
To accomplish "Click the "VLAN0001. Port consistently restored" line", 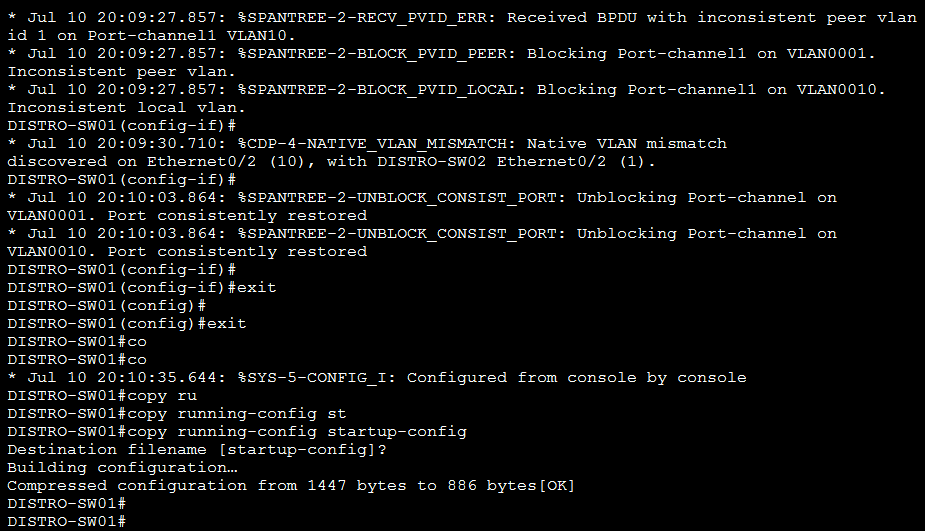I will pyautogui.click(x=187, y=216).
